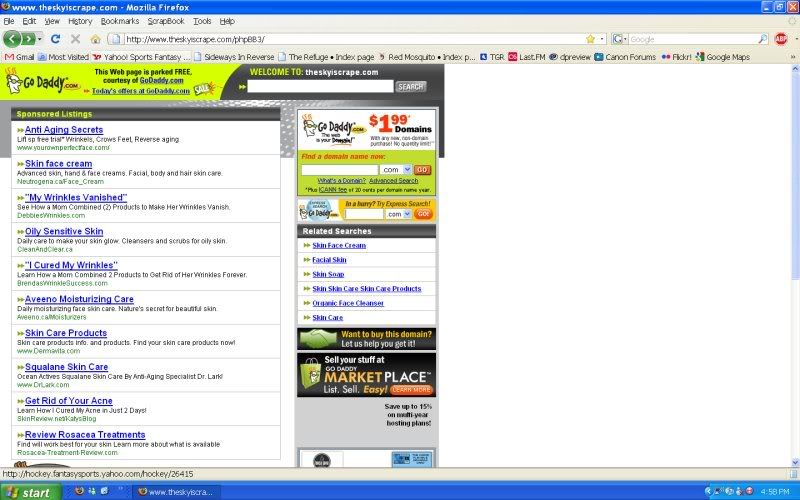Open Advanced Search link
Viewport: 800px width, 500px height.
393,181
